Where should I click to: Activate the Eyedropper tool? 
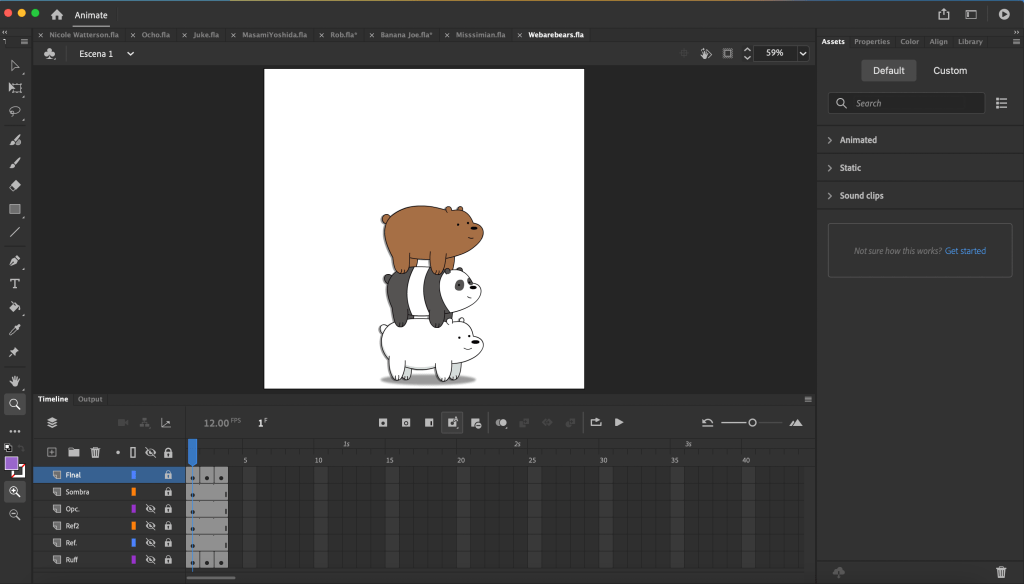point(15,330)
